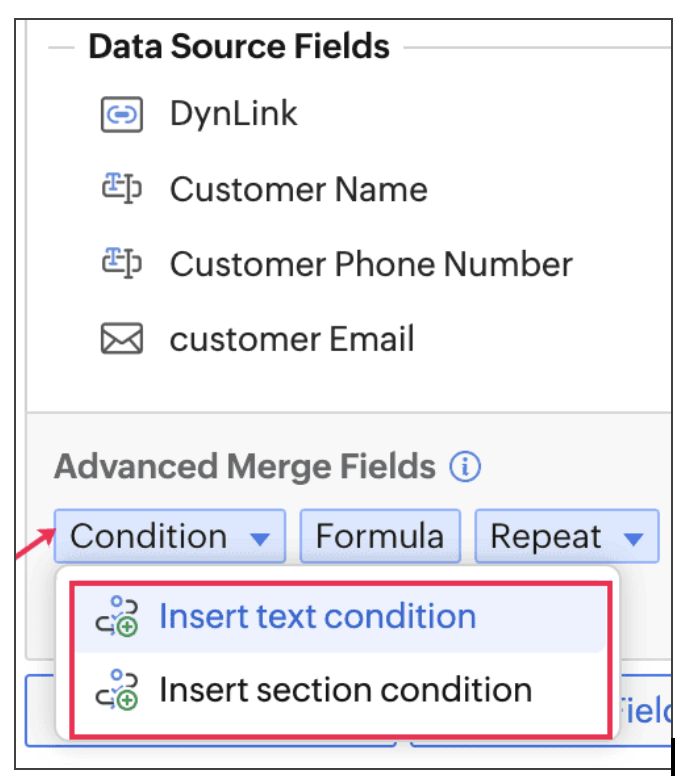The image size is (686, 782).
Task: Click the DynLink link field icon
Action: (122, 115)
